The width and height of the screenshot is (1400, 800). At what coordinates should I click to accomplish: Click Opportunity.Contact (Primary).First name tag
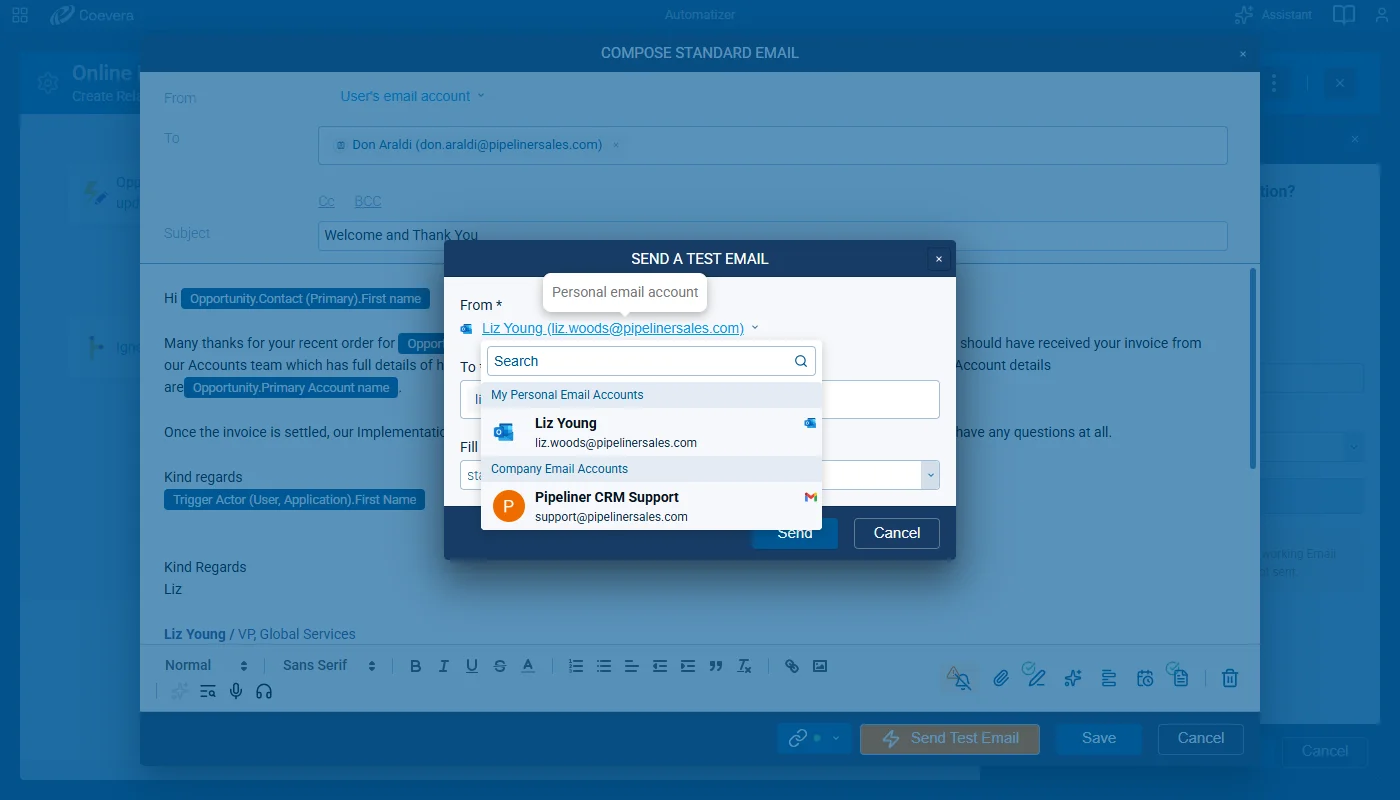[x=305, y=298]
